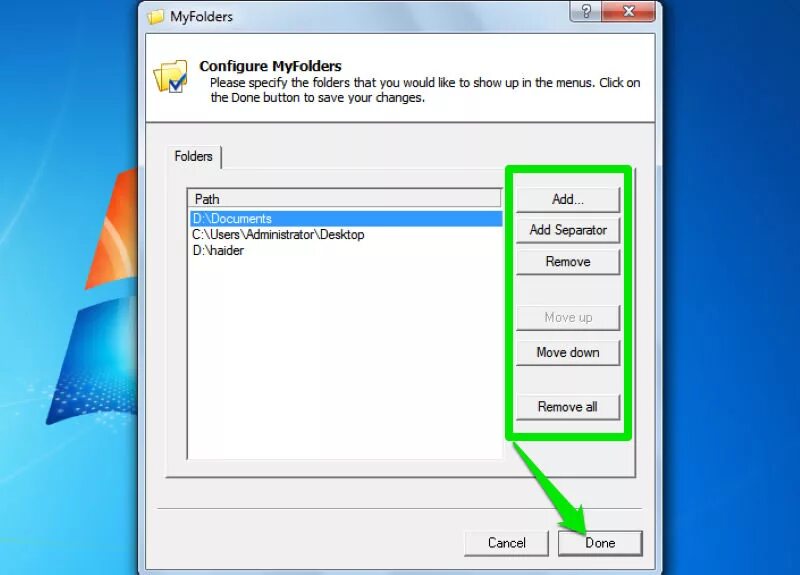Image resolution: width=800 pixels, height=575 pixels.
Task: Click the Move up button
Action: [x=568, y=317]
